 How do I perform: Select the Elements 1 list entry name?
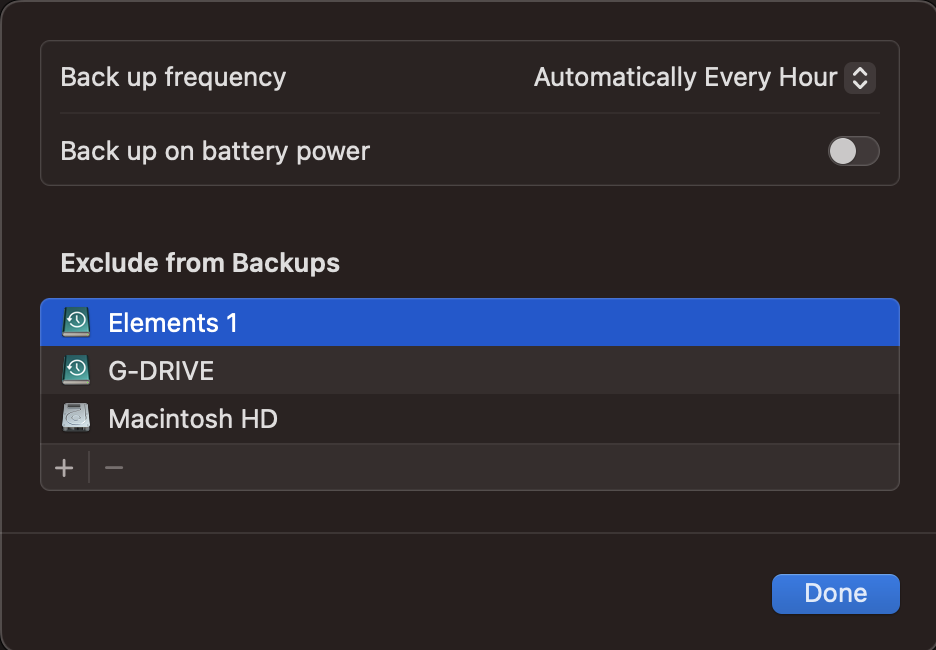point(173,323)
